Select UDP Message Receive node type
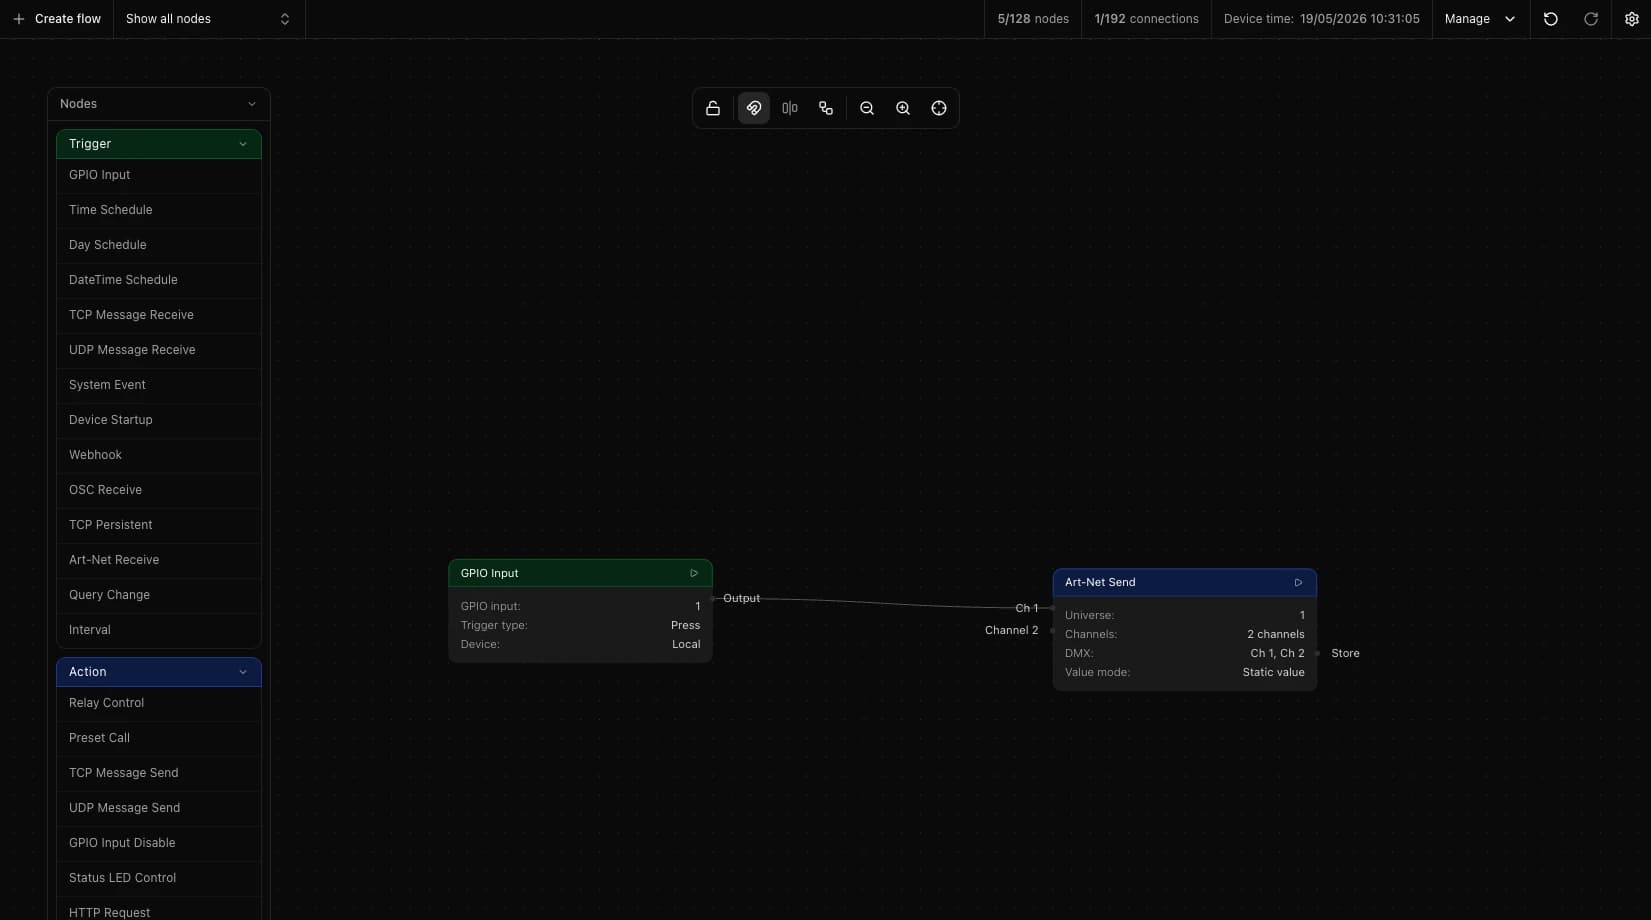The height and width of the screenshot is (920, 1651). pyautogui.click(x=159, y=350)
